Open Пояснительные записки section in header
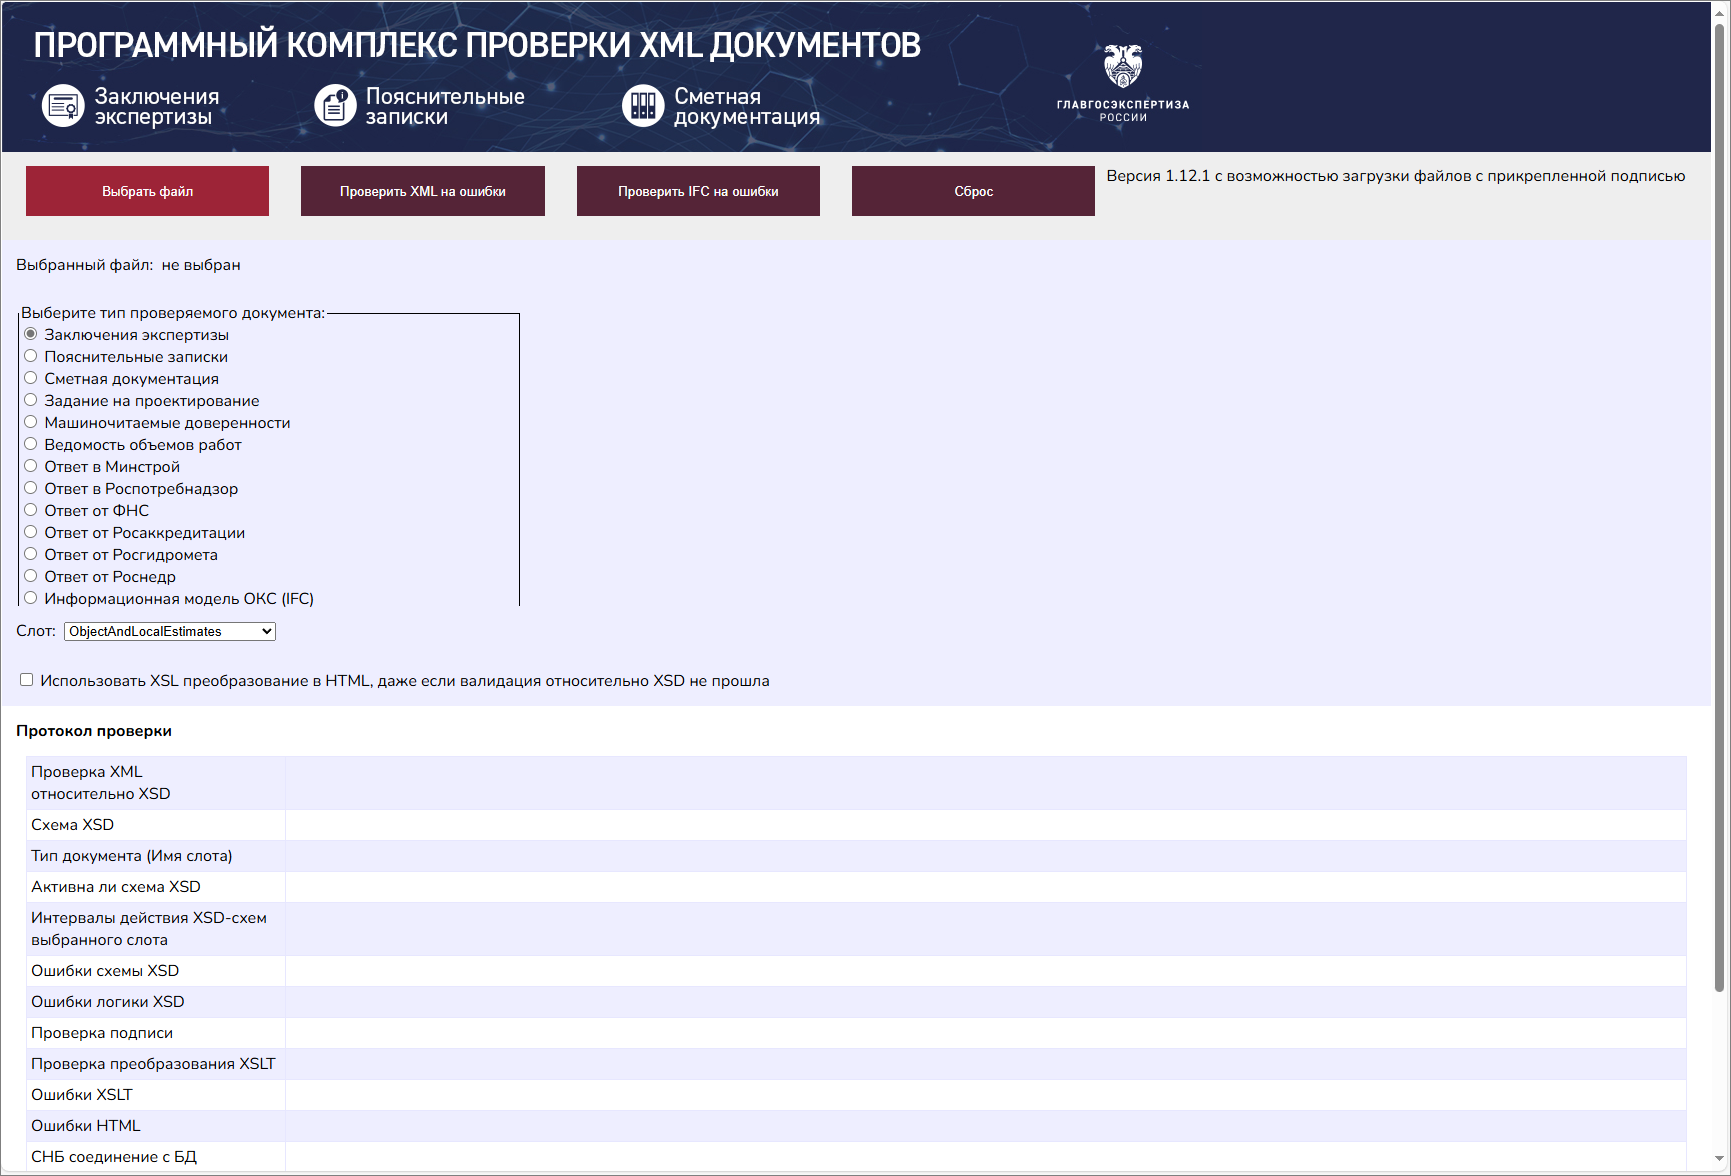 [x=445, y=105]
